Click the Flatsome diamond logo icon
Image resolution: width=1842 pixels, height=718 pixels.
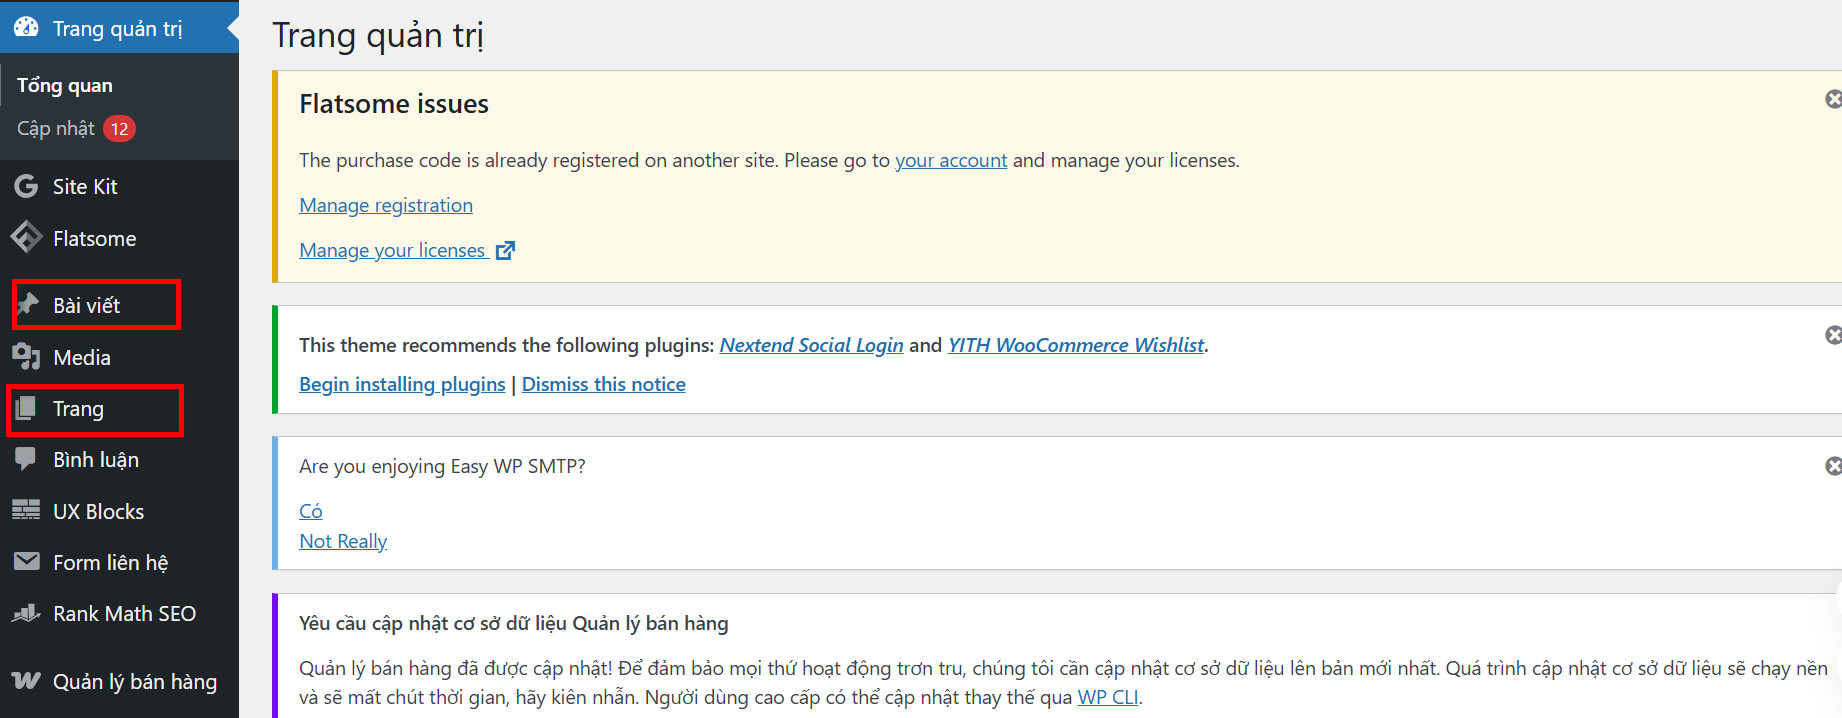coord(26,238)
